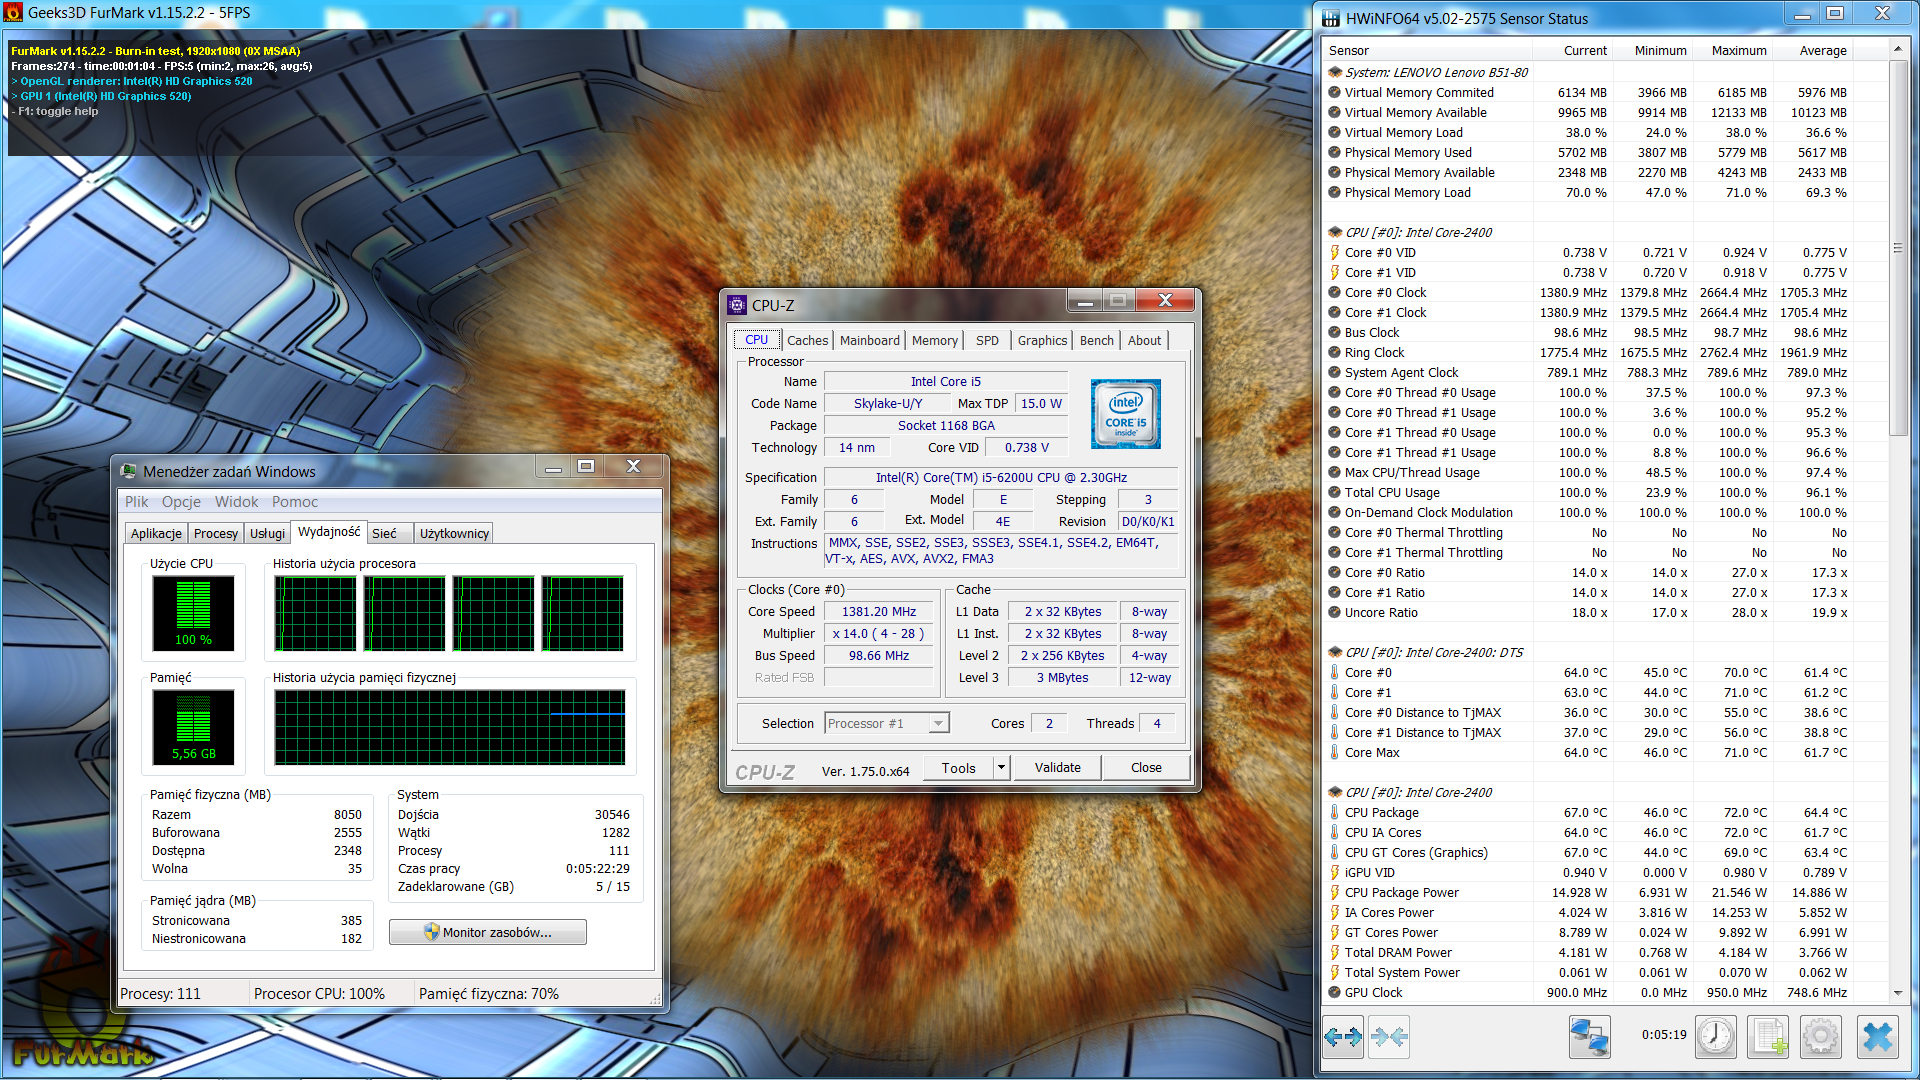Click the Physical Memory Load row icon
1920x1080 pixels.
click(1334, 192)
